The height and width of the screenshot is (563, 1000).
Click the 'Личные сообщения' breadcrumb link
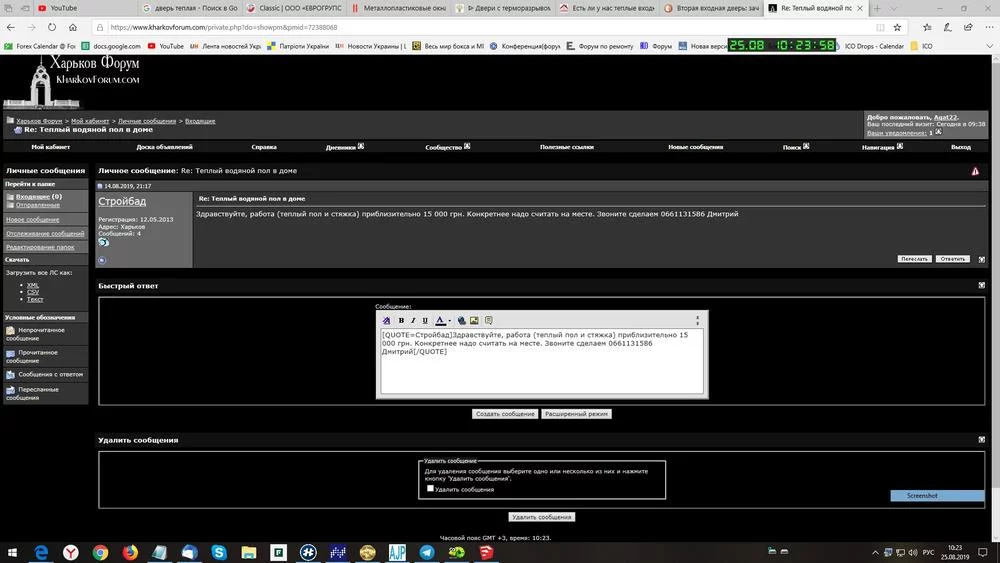click(x=147, y=121)
